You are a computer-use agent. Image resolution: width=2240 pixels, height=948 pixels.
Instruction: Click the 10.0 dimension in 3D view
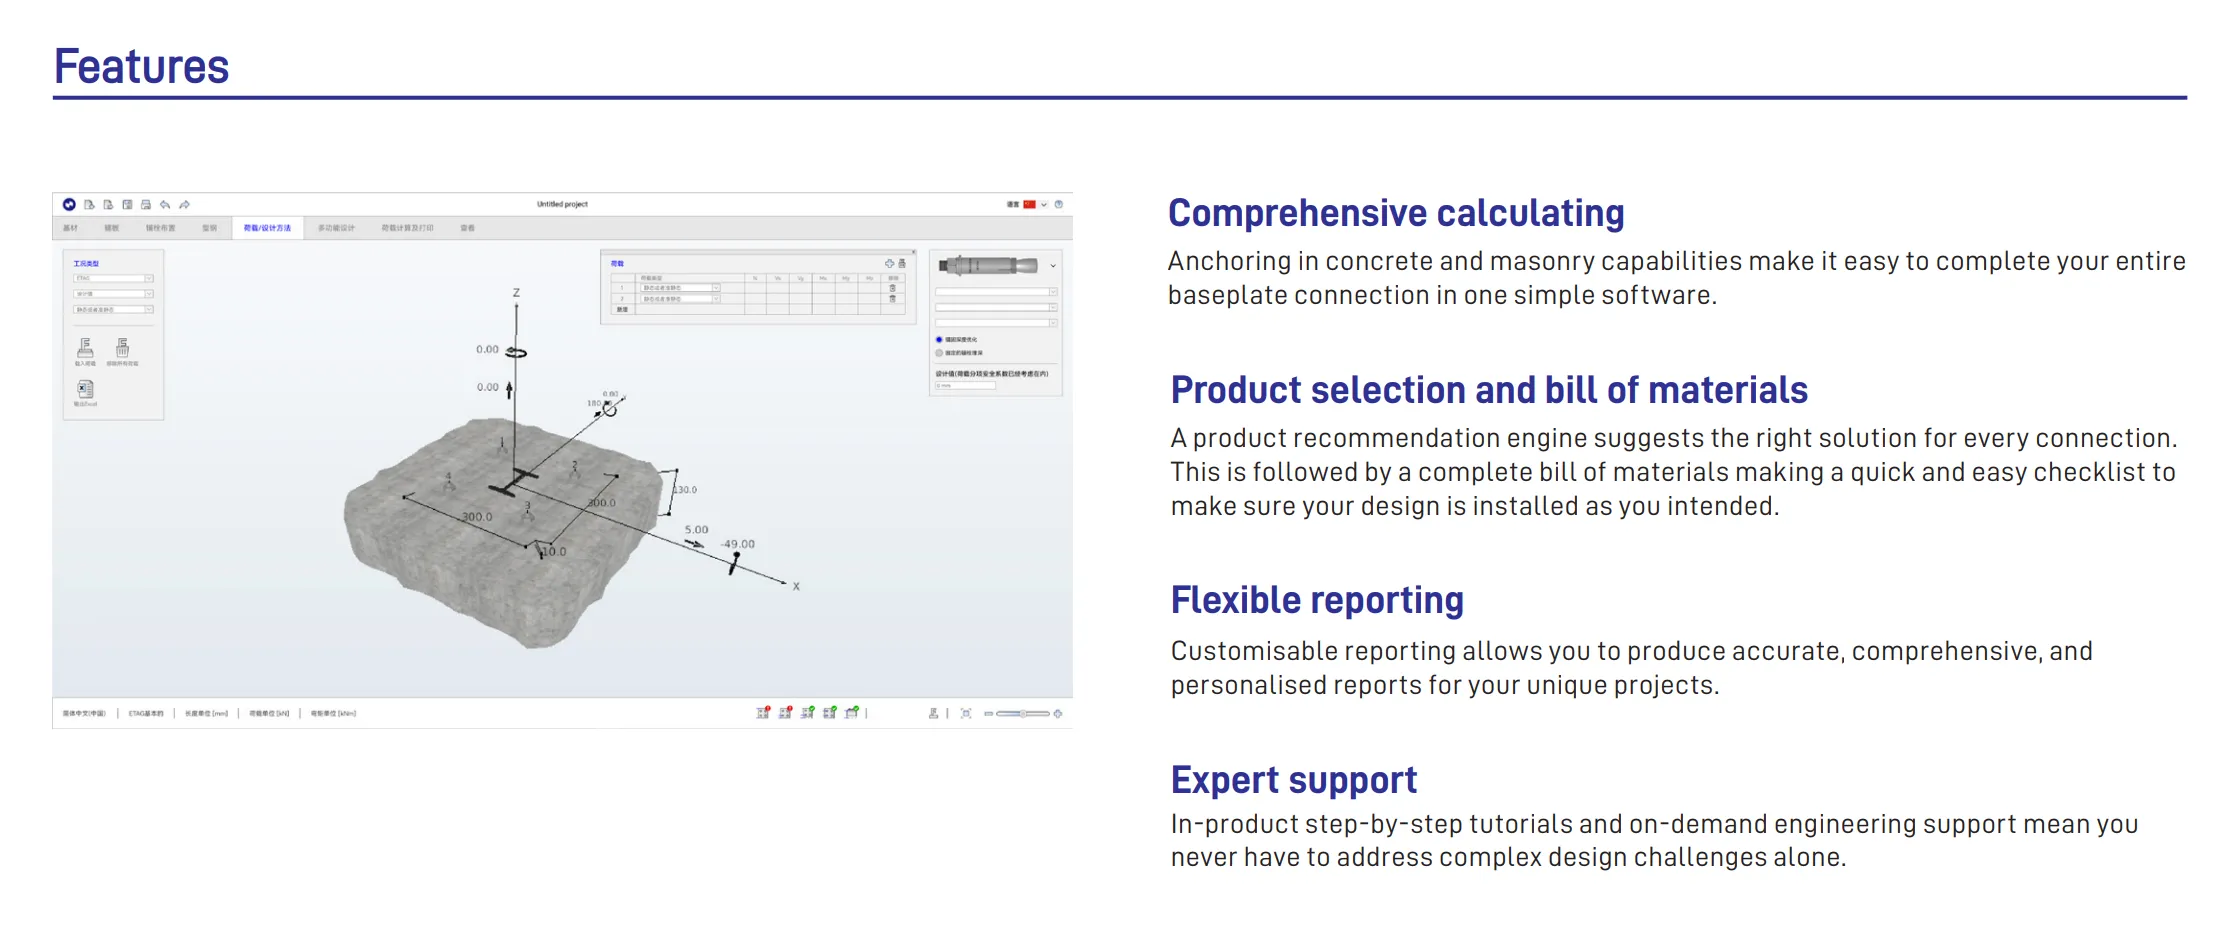pyautogui.click(x=554, y=552)
